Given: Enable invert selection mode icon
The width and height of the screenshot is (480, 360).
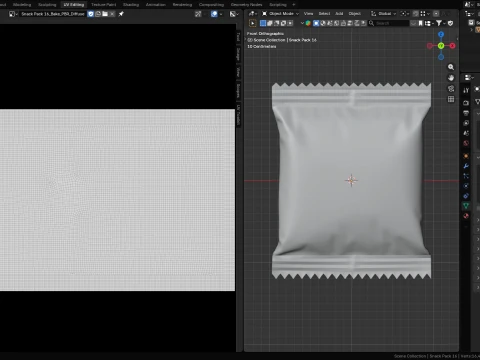Looking at the screenshot, I should (283, 23).
